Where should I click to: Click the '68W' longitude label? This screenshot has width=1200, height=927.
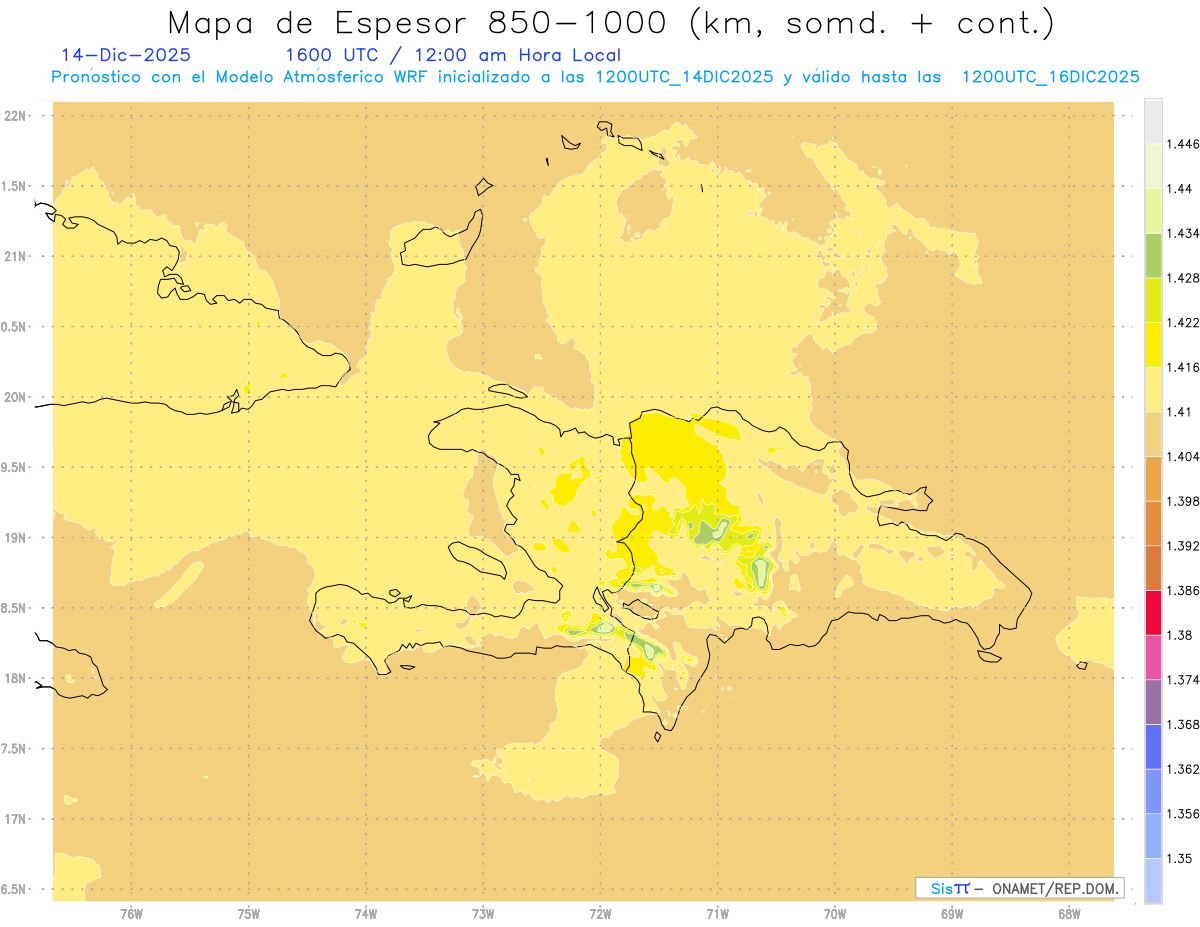pyautogui.click(x=1069, y=914)
